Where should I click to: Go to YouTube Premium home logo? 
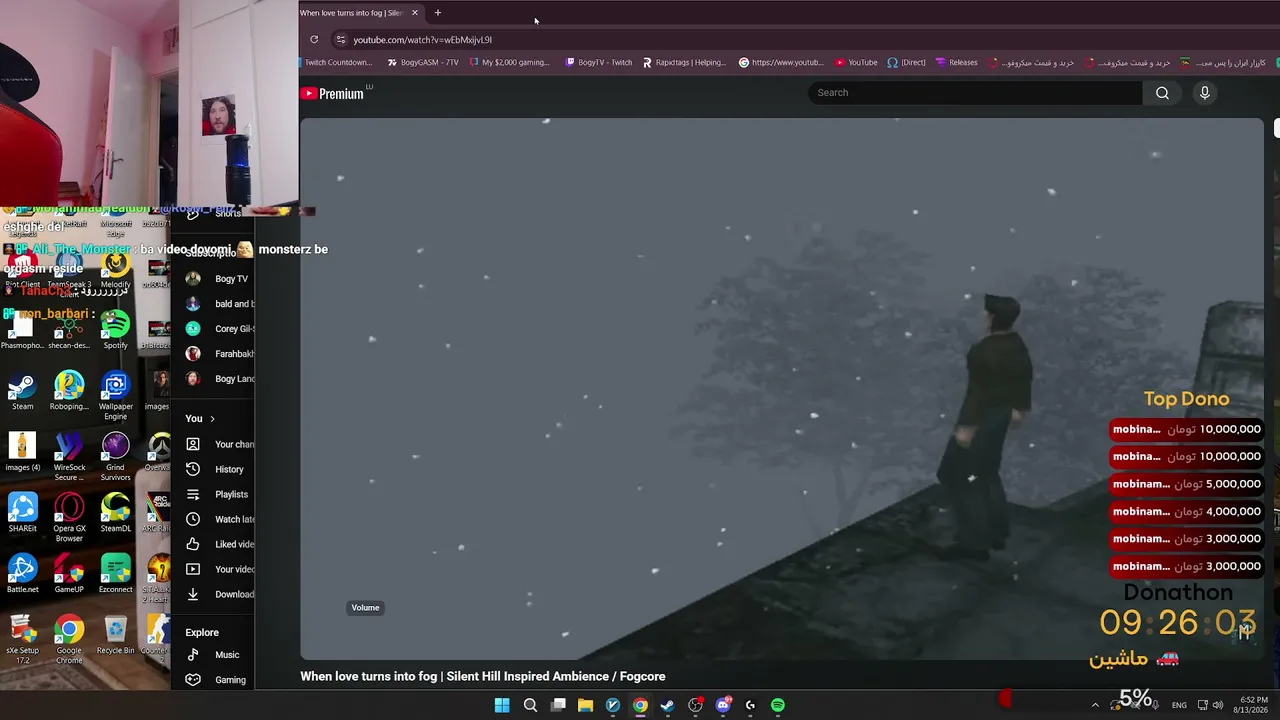coord(333,93)
